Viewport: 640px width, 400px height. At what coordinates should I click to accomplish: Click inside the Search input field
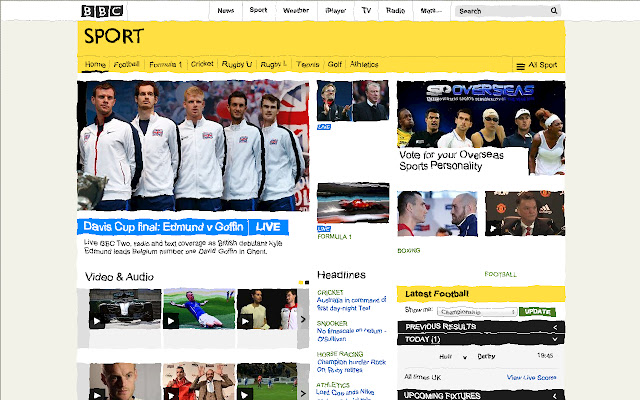pos(502,11)
